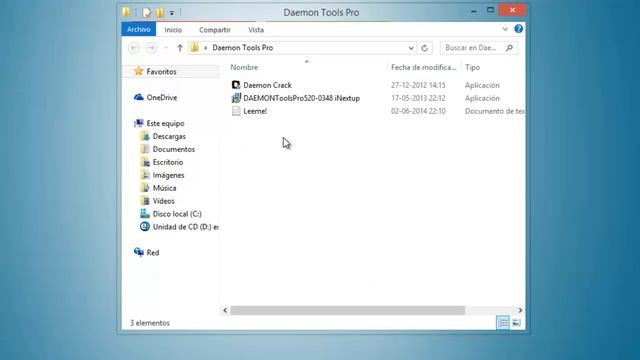
Task: Open the Quick Access Toolbar dropdown
Action: point(172,13)
